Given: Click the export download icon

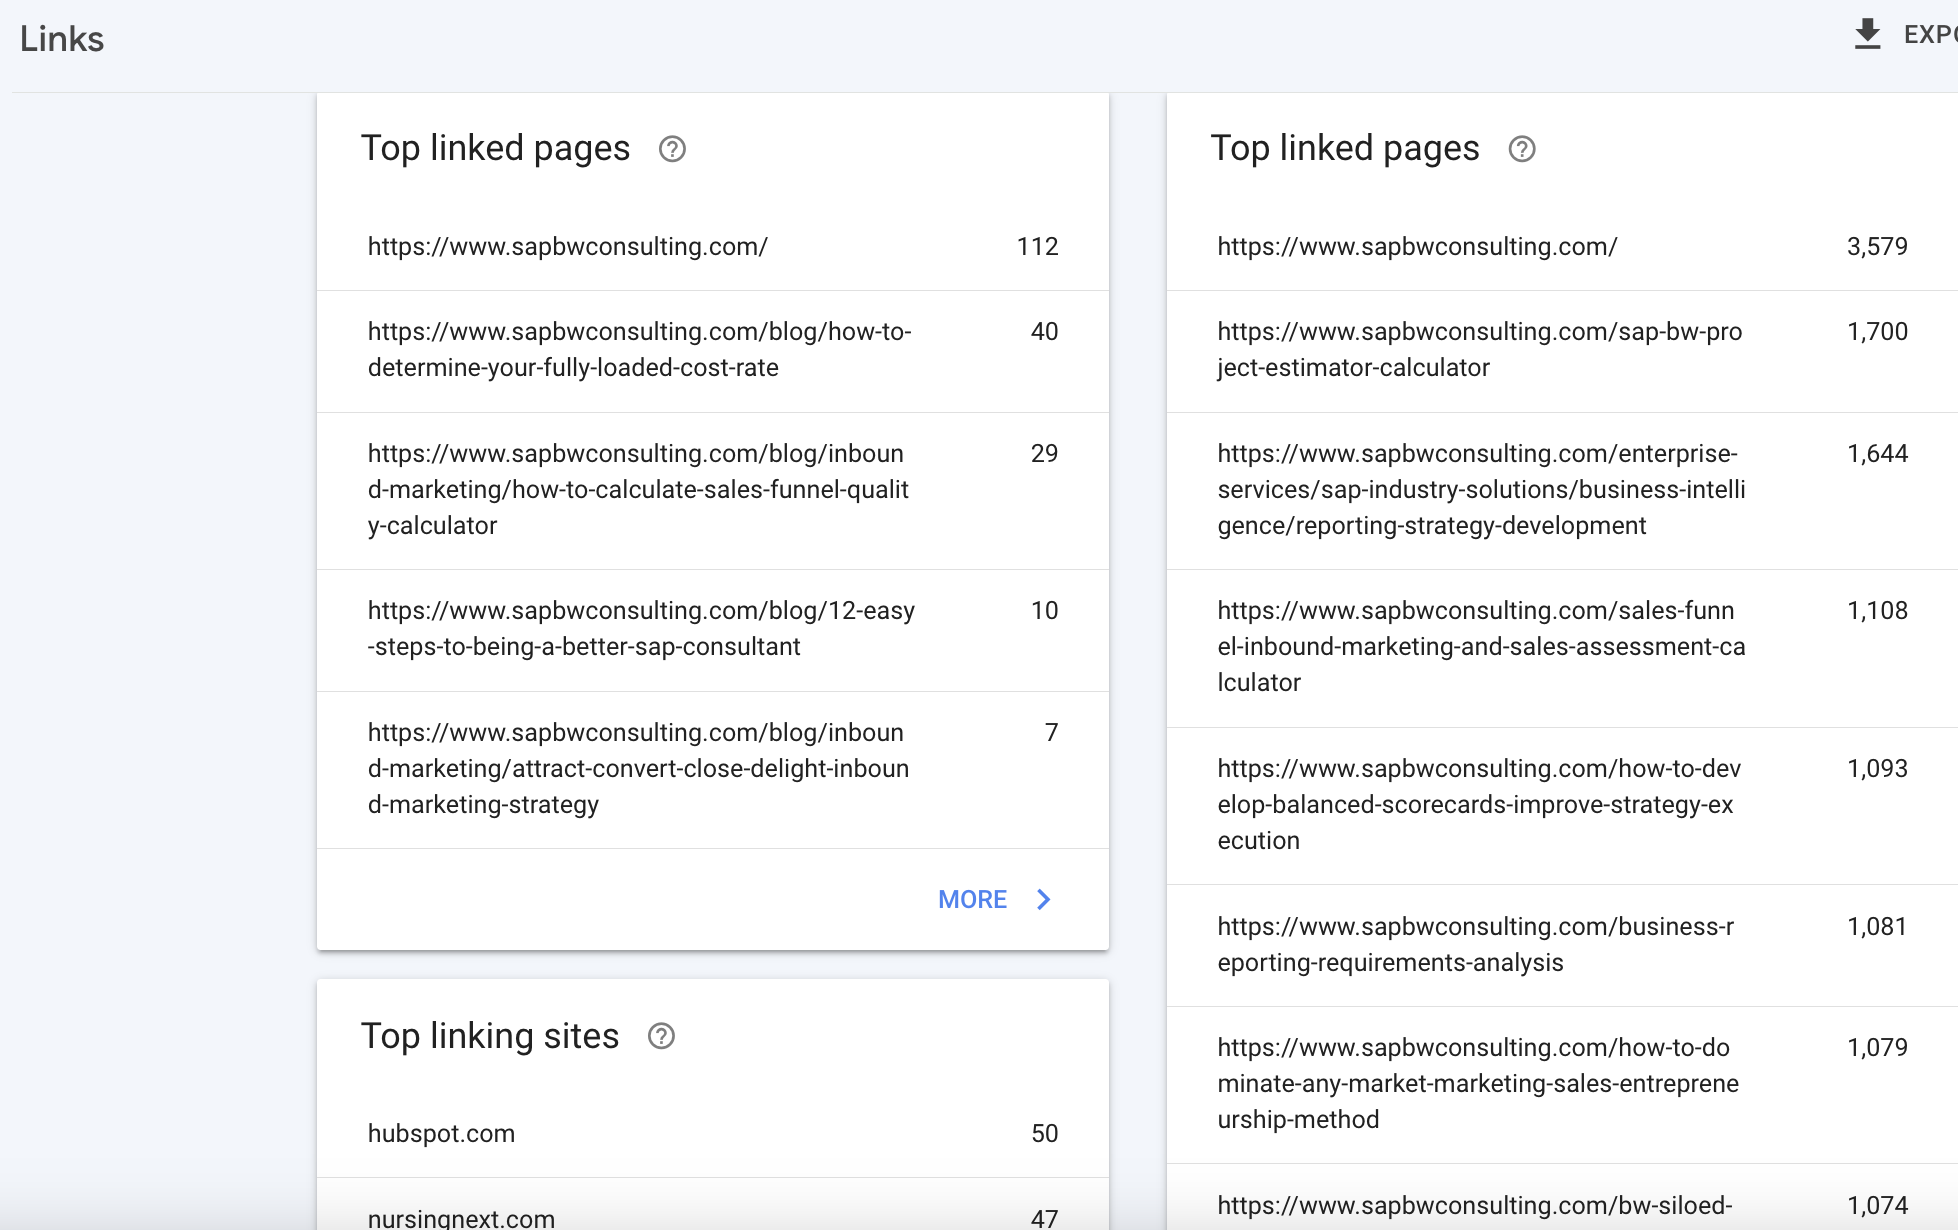Looking at the screenshot, I should (1867, 35).
